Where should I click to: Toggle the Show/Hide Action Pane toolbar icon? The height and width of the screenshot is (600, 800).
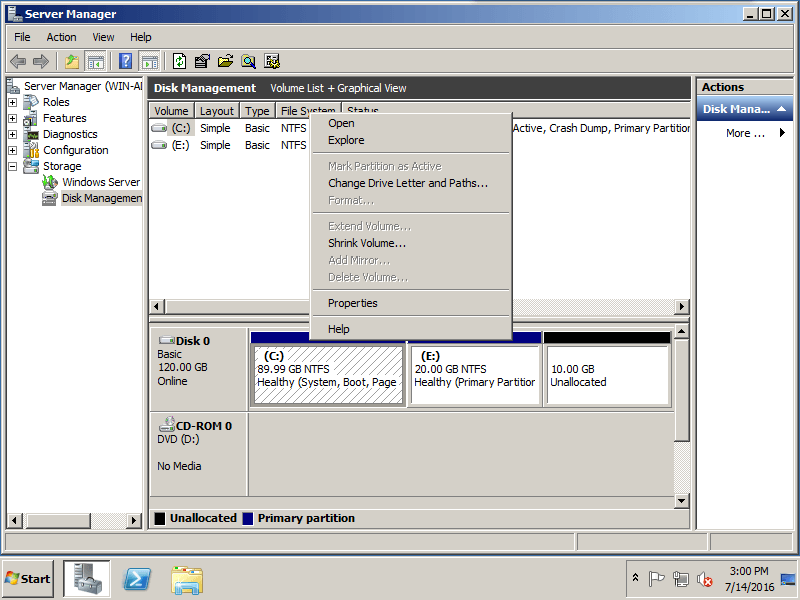tap(149, 62)
